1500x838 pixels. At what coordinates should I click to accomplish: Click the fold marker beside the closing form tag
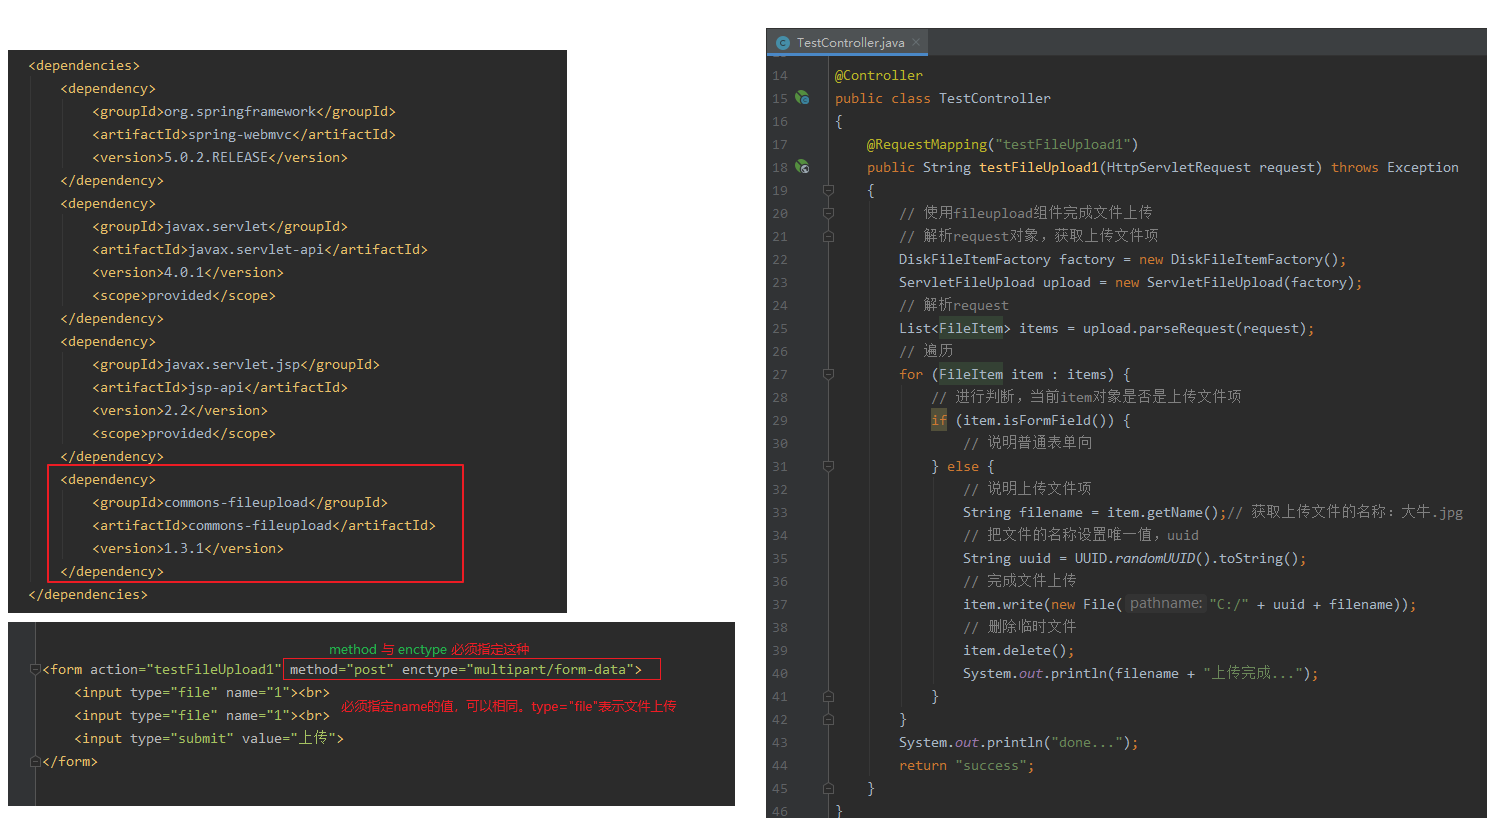tap(35, 761)
